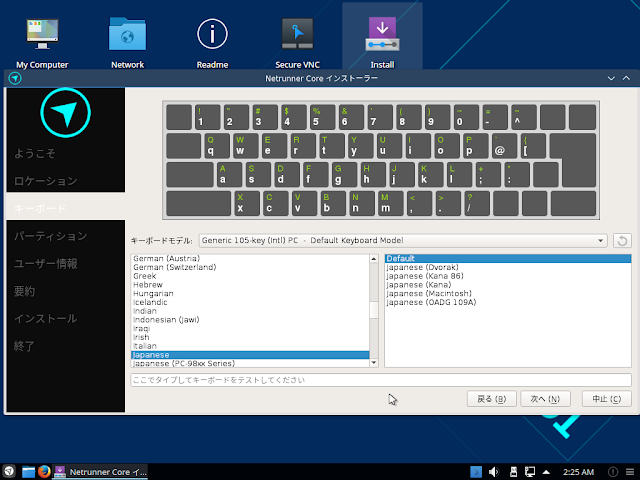Click the Netrunner arrow logo in sidebar
The height and width of the screenshot is (480, 640).
tap(65, 113)
